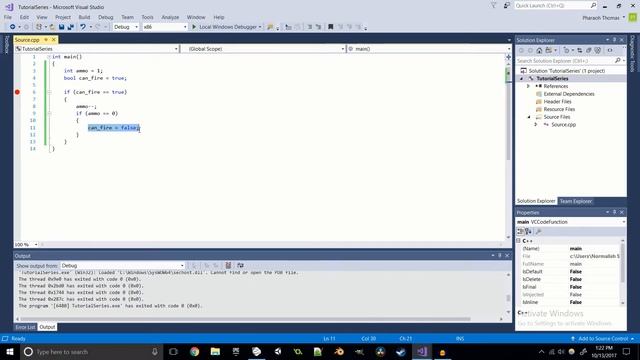Click the Save All icon
The width and height of the screenshot is (640, 360).
click(x=71, y=27)
